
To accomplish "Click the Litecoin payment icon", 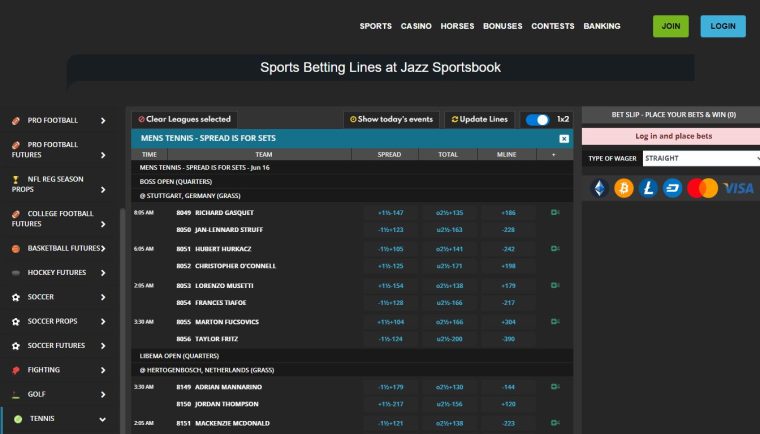I will click(x=648, y=188).
